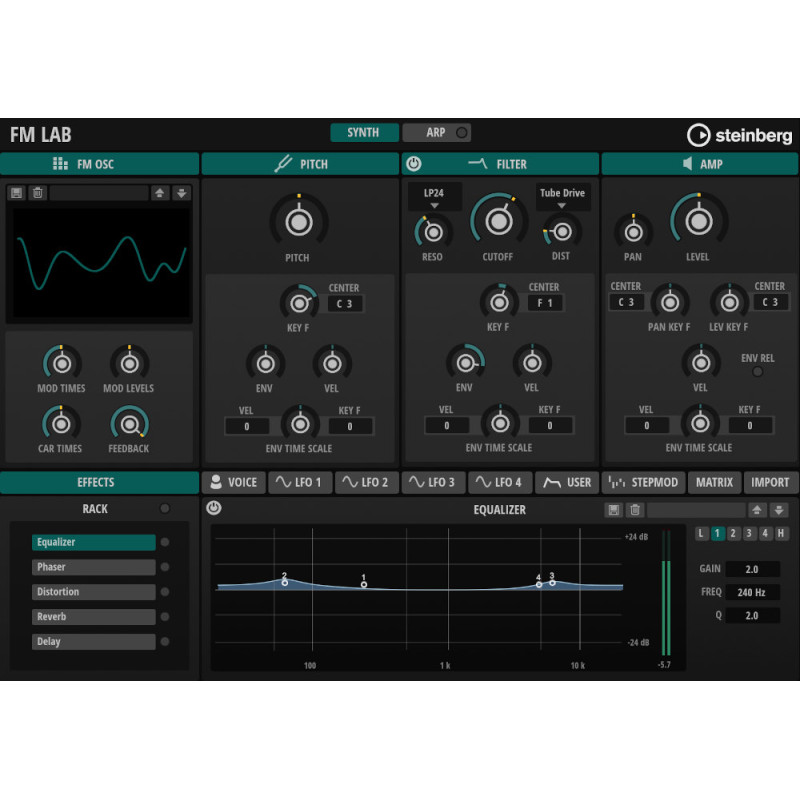Screen dimensions: 800x800
Task: Enable the Reverb effect LED
Action: [165, 617]
